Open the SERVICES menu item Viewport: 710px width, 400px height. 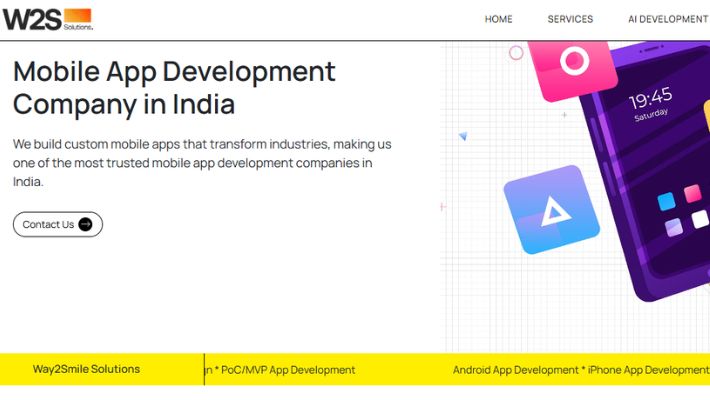click(x=570, y=19)
